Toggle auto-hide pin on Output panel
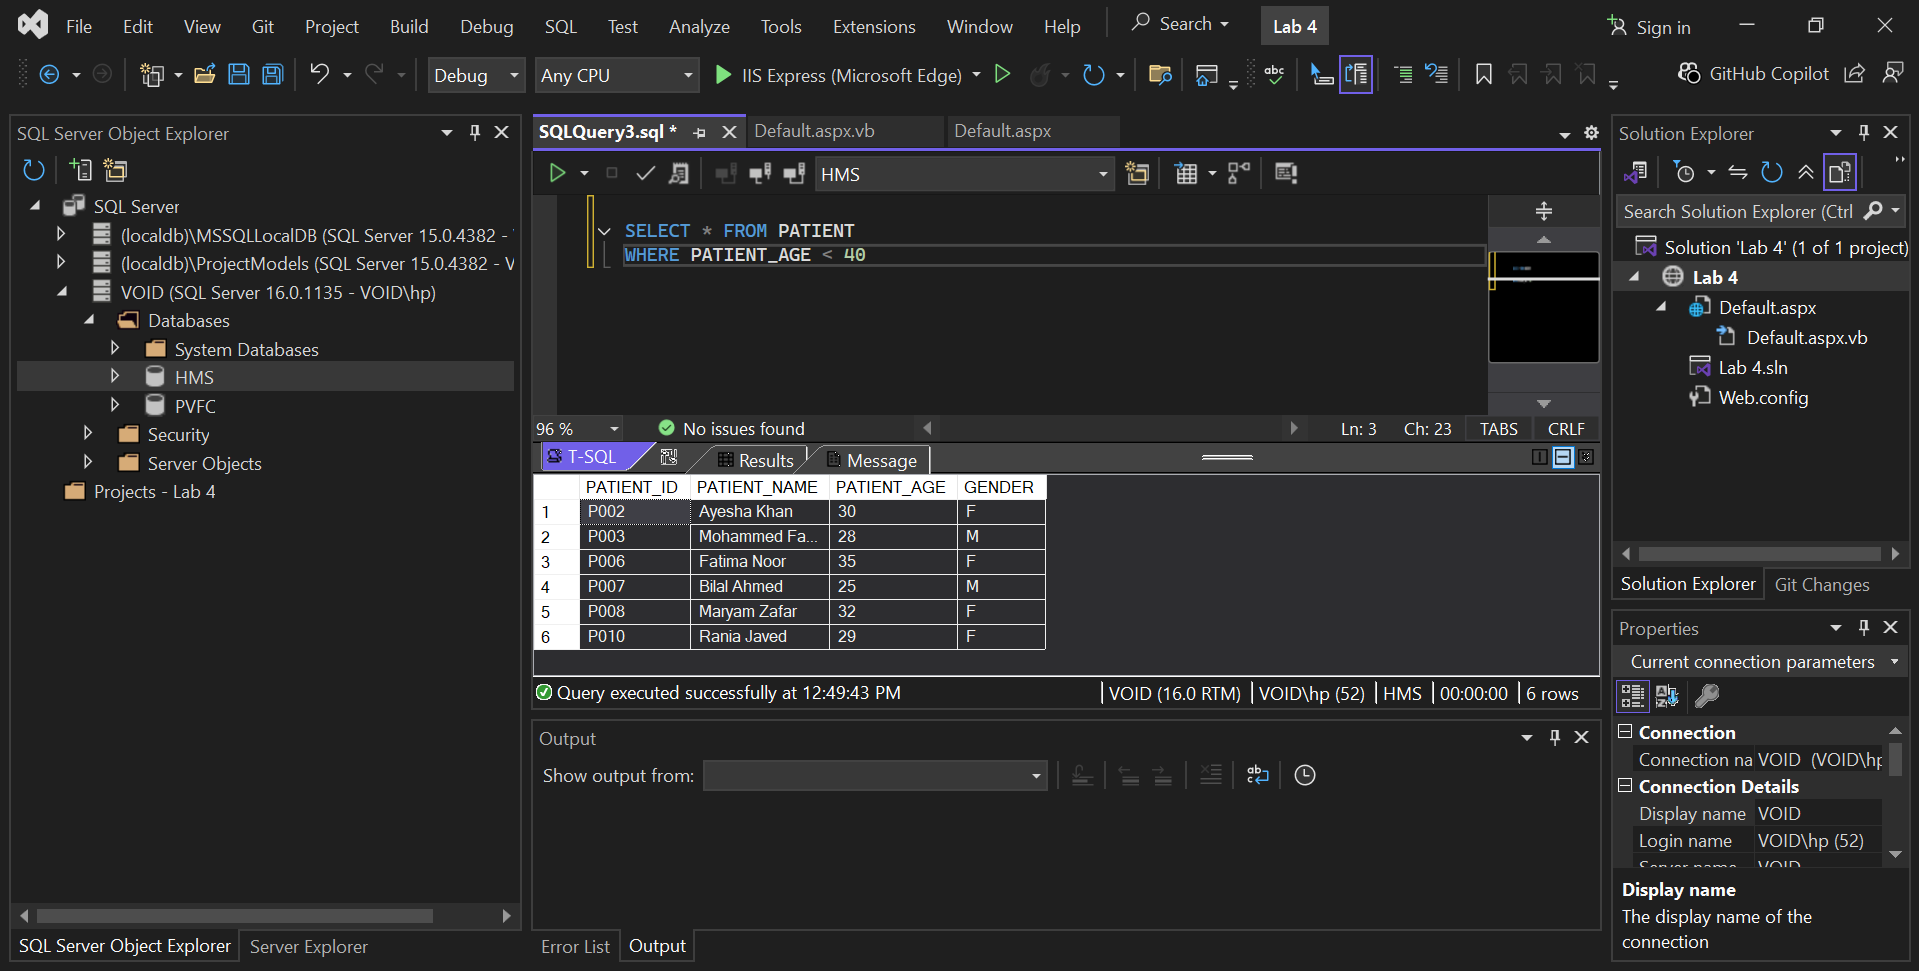The image size is (1919, 971). (1554, 737)
